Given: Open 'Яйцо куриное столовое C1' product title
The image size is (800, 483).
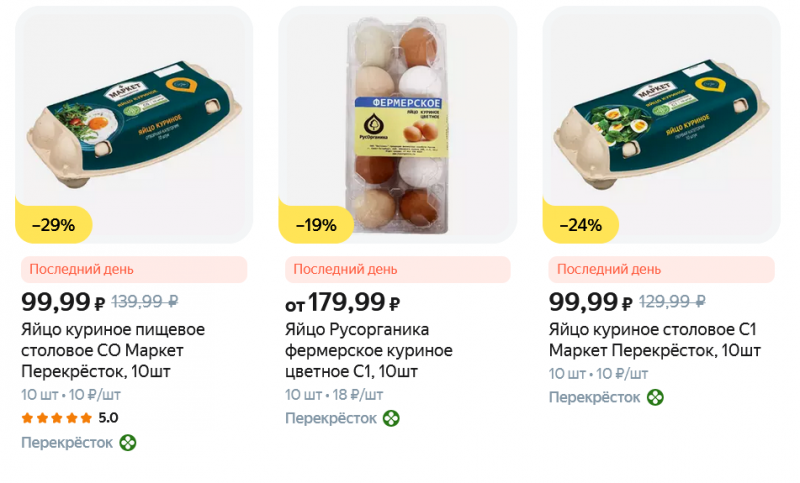Looking at the screenshot, I should click(655, 341).
